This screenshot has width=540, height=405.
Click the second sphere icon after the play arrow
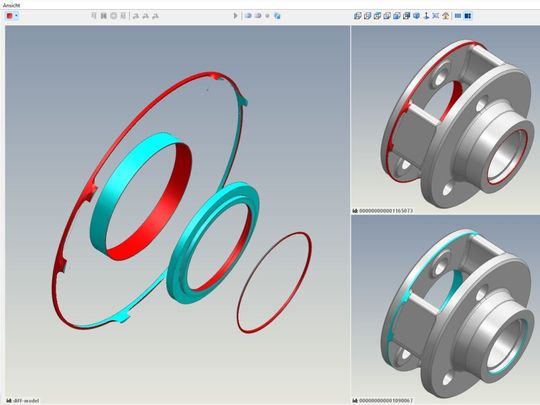(x=258, y=16)
